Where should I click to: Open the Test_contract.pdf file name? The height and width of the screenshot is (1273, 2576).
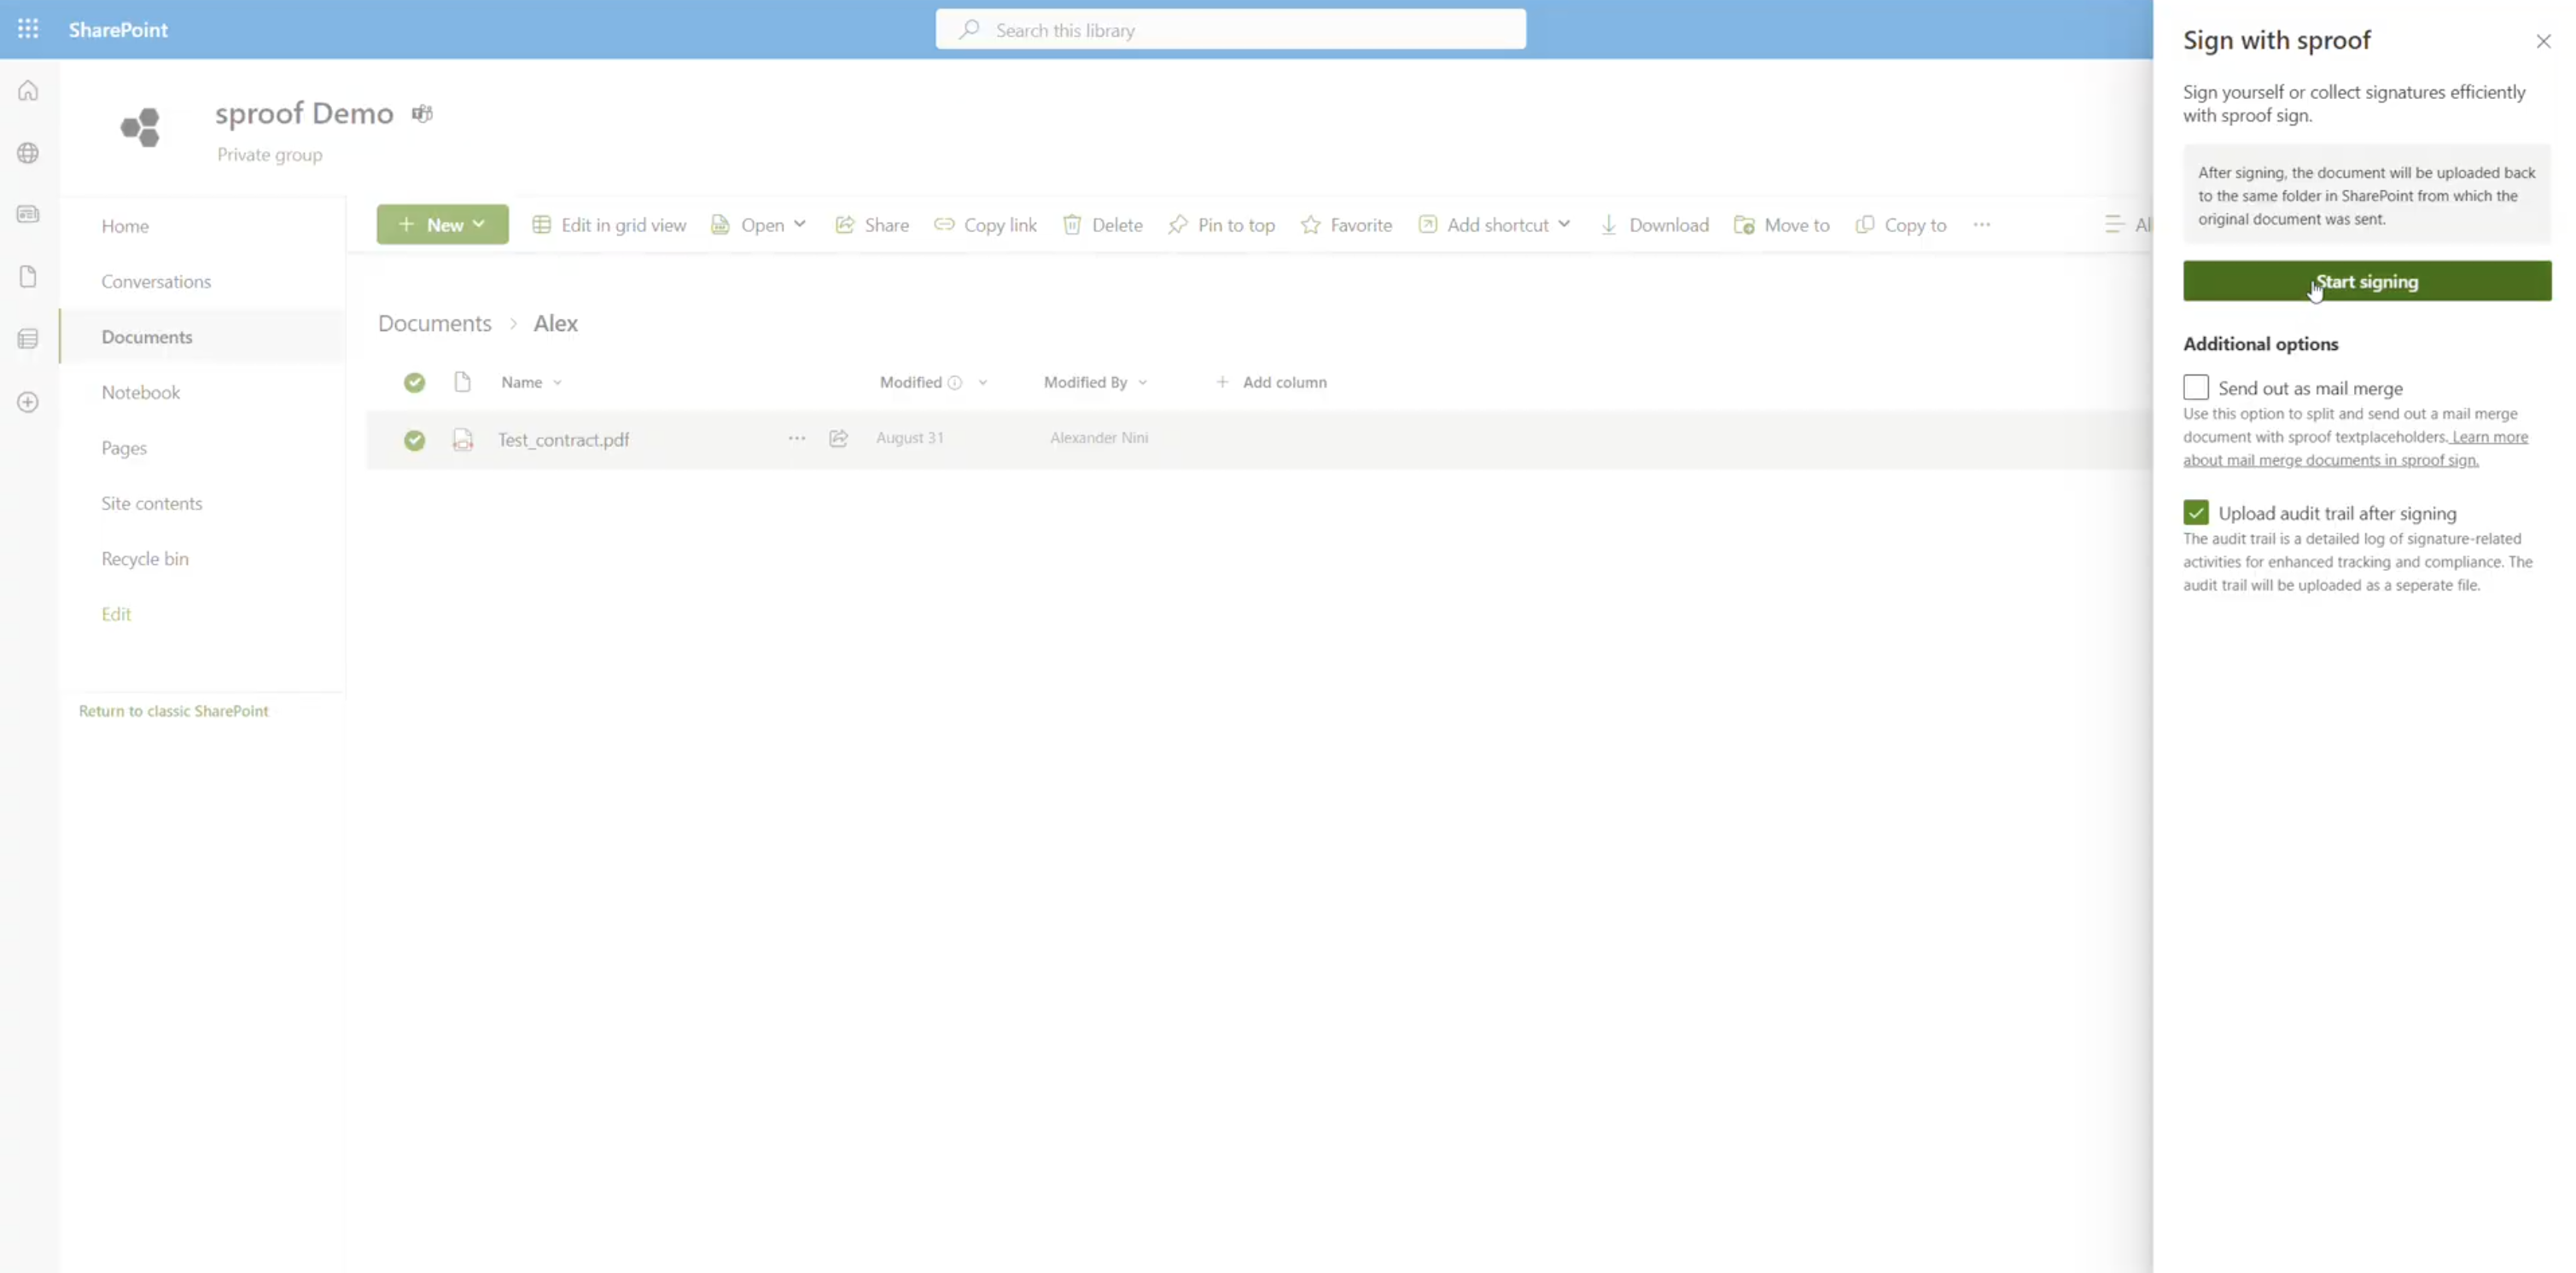(x=564, y=440)
